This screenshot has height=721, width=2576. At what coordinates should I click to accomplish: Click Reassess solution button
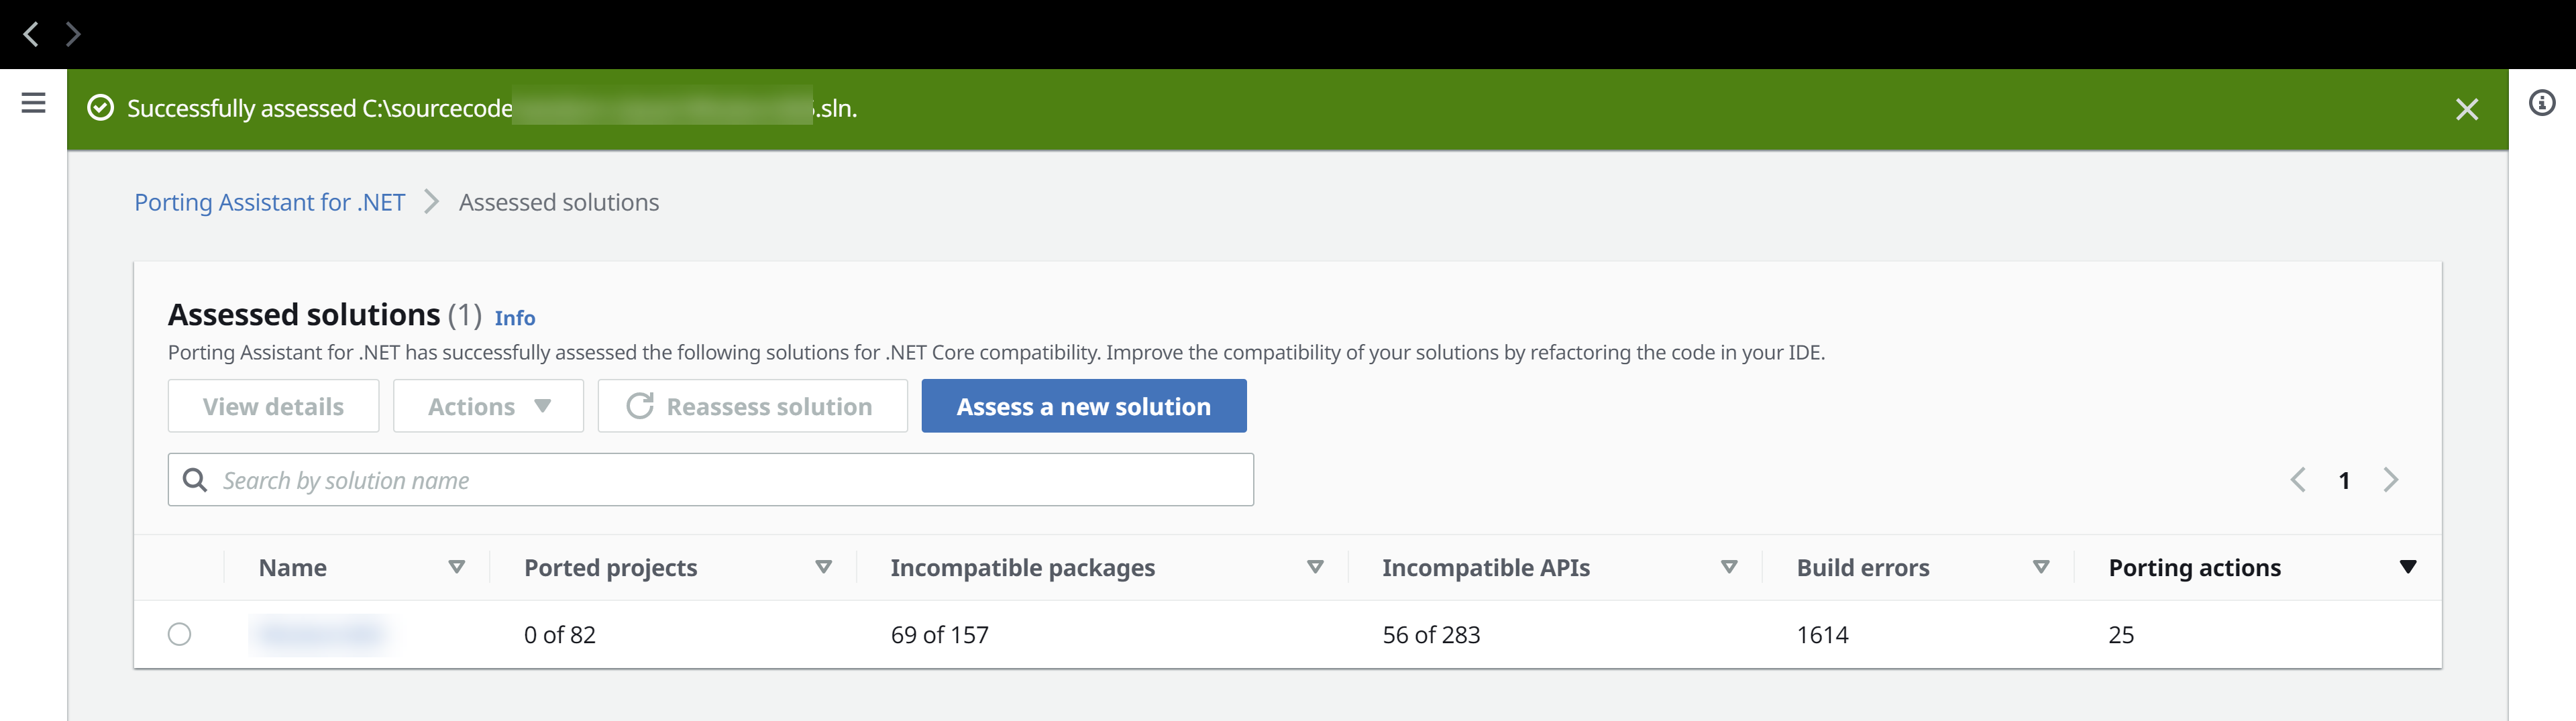[x=752, y=406]
